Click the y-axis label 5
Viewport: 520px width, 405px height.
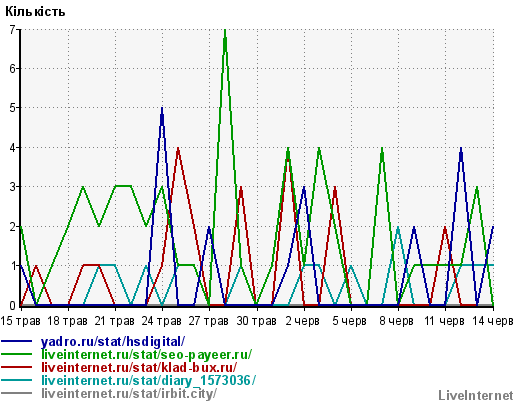point(13,108)
